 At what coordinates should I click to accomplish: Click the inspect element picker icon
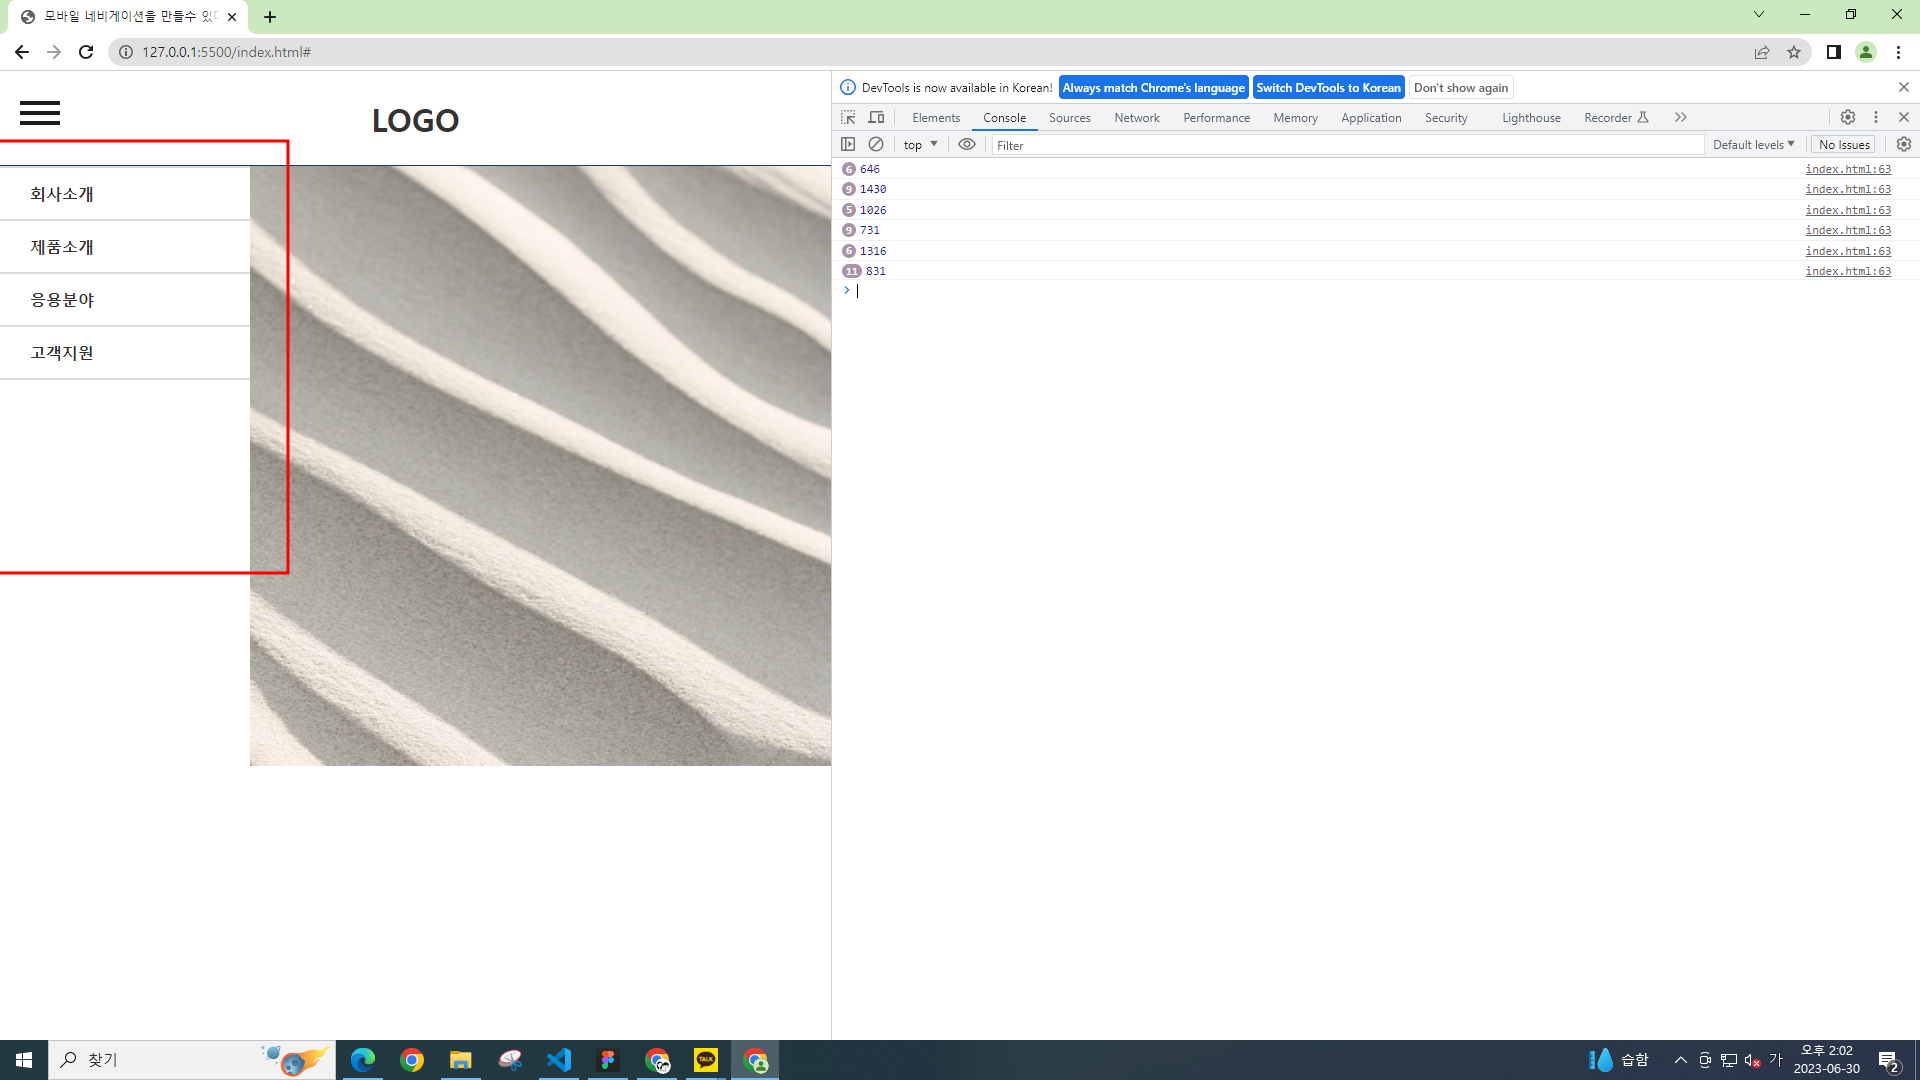pos(848,117)
